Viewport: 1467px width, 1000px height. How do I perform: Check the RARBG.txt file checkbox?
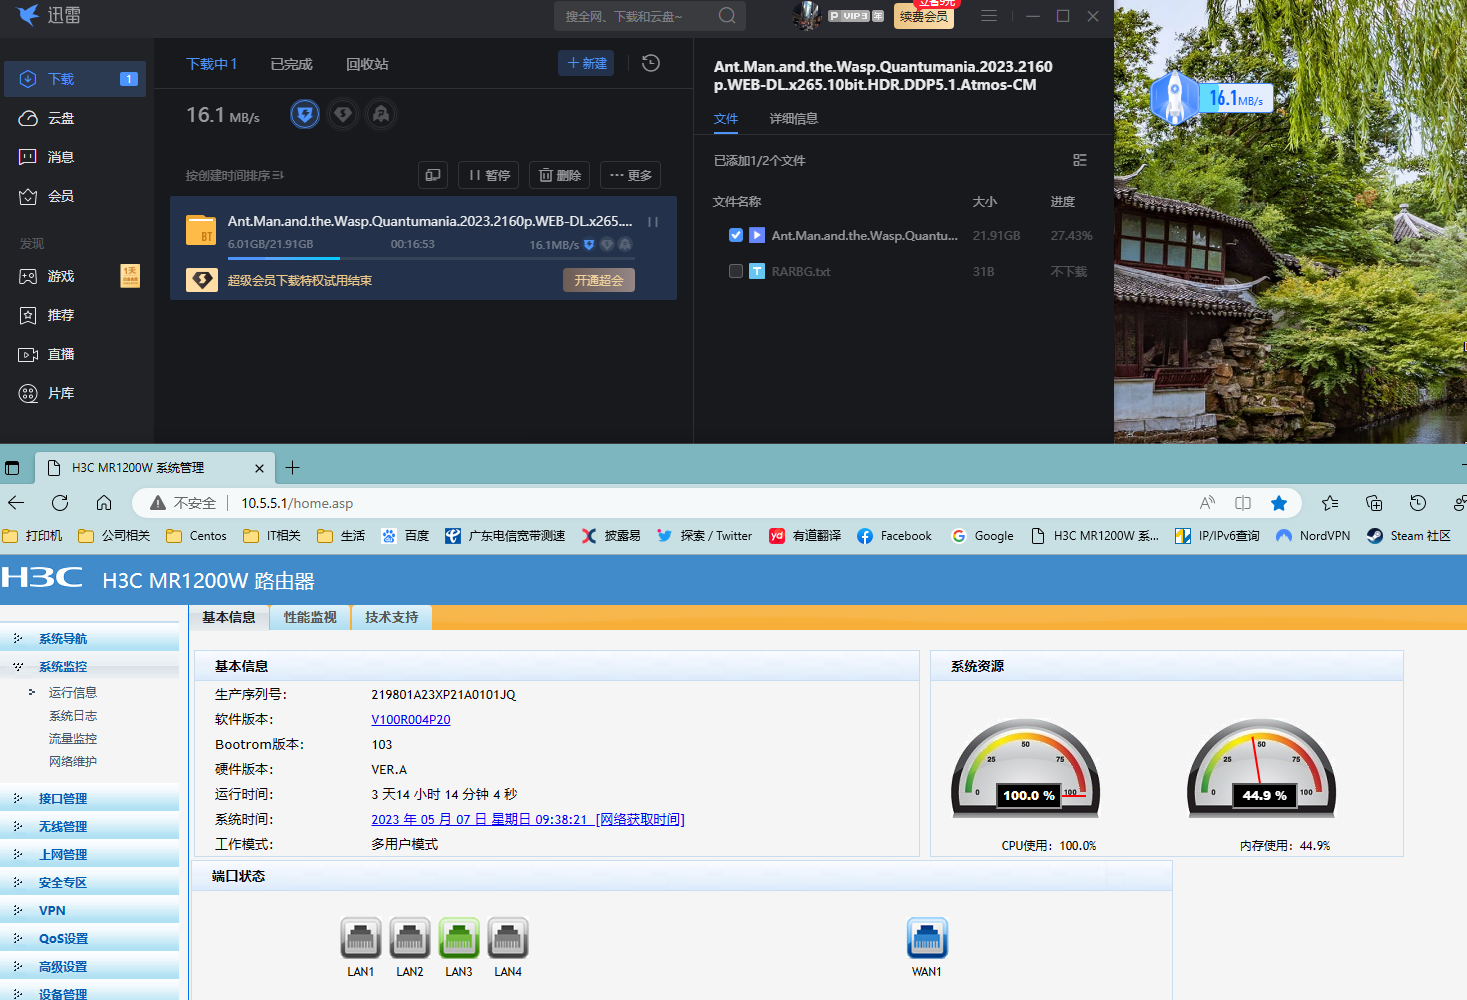pos(736,271)
